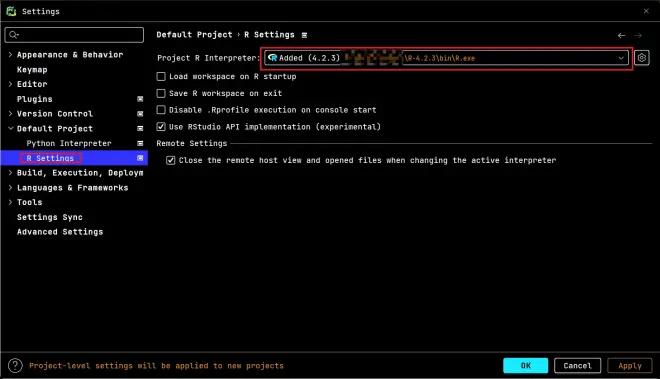Click the Project R Interpreter label
This screenshot has height=379, width=660.
click(208, 58)
